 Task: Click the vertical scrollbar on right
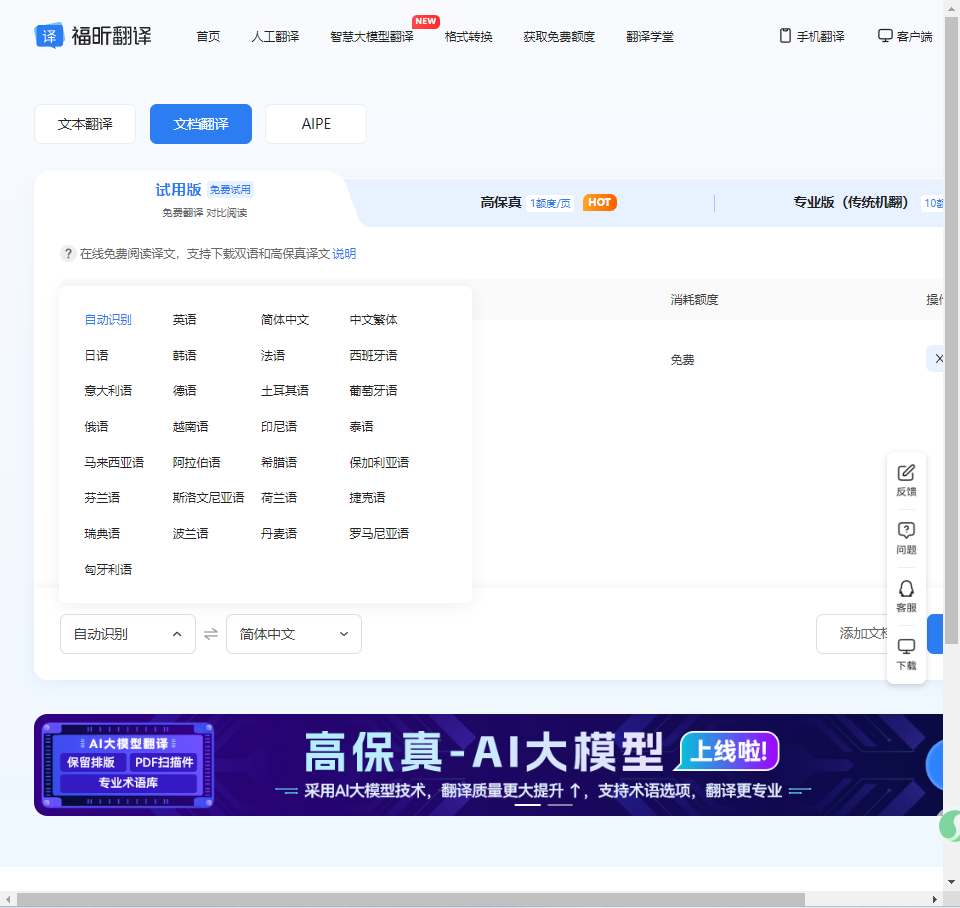(951, 331)
